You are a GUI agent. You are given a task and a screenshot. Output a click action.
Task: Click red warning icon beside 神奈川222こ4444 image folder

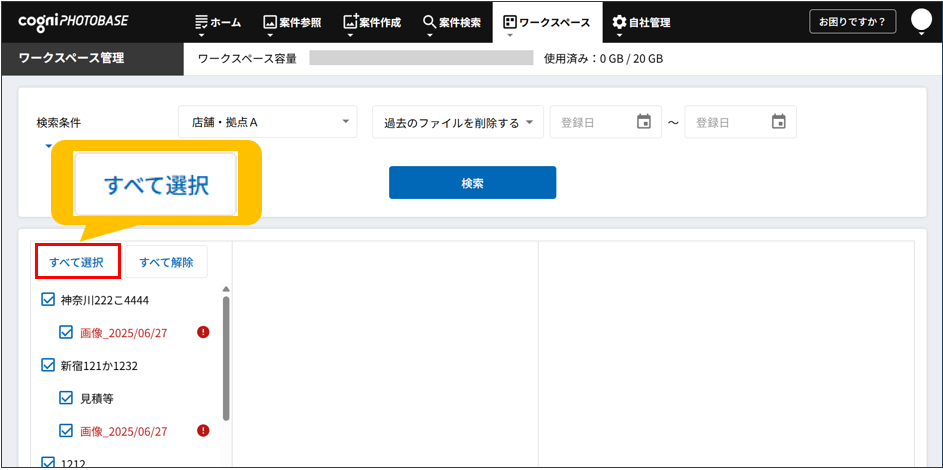coord(203,332)
